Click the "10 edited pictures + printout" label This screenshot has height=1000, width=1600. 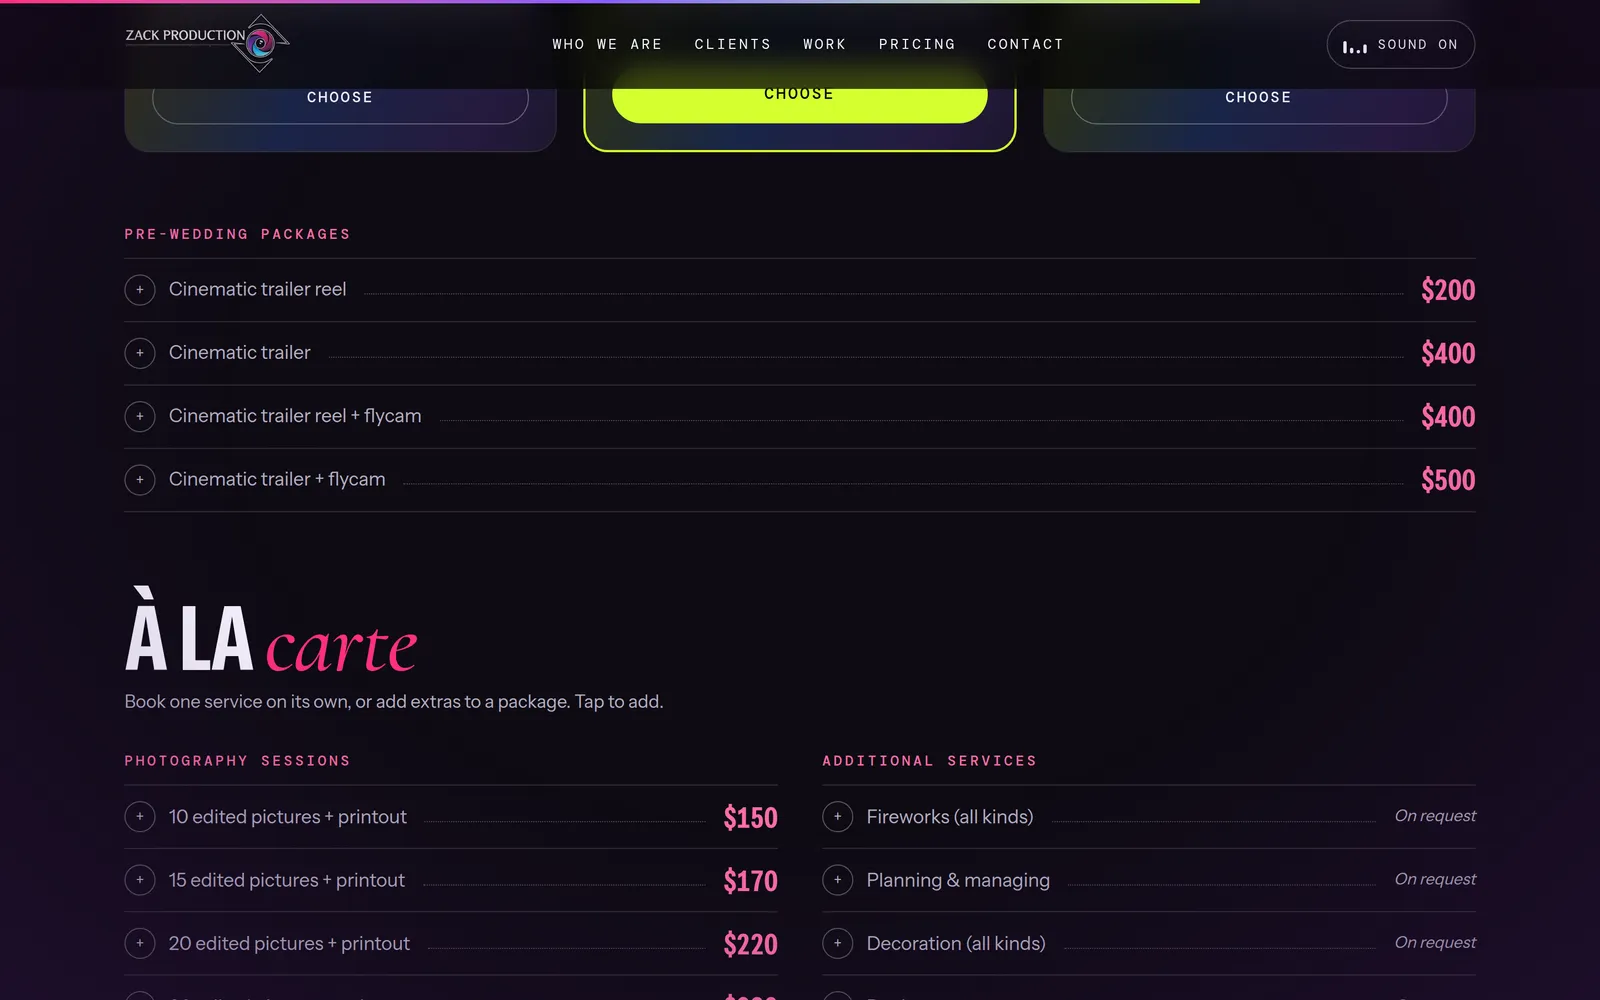288,817
